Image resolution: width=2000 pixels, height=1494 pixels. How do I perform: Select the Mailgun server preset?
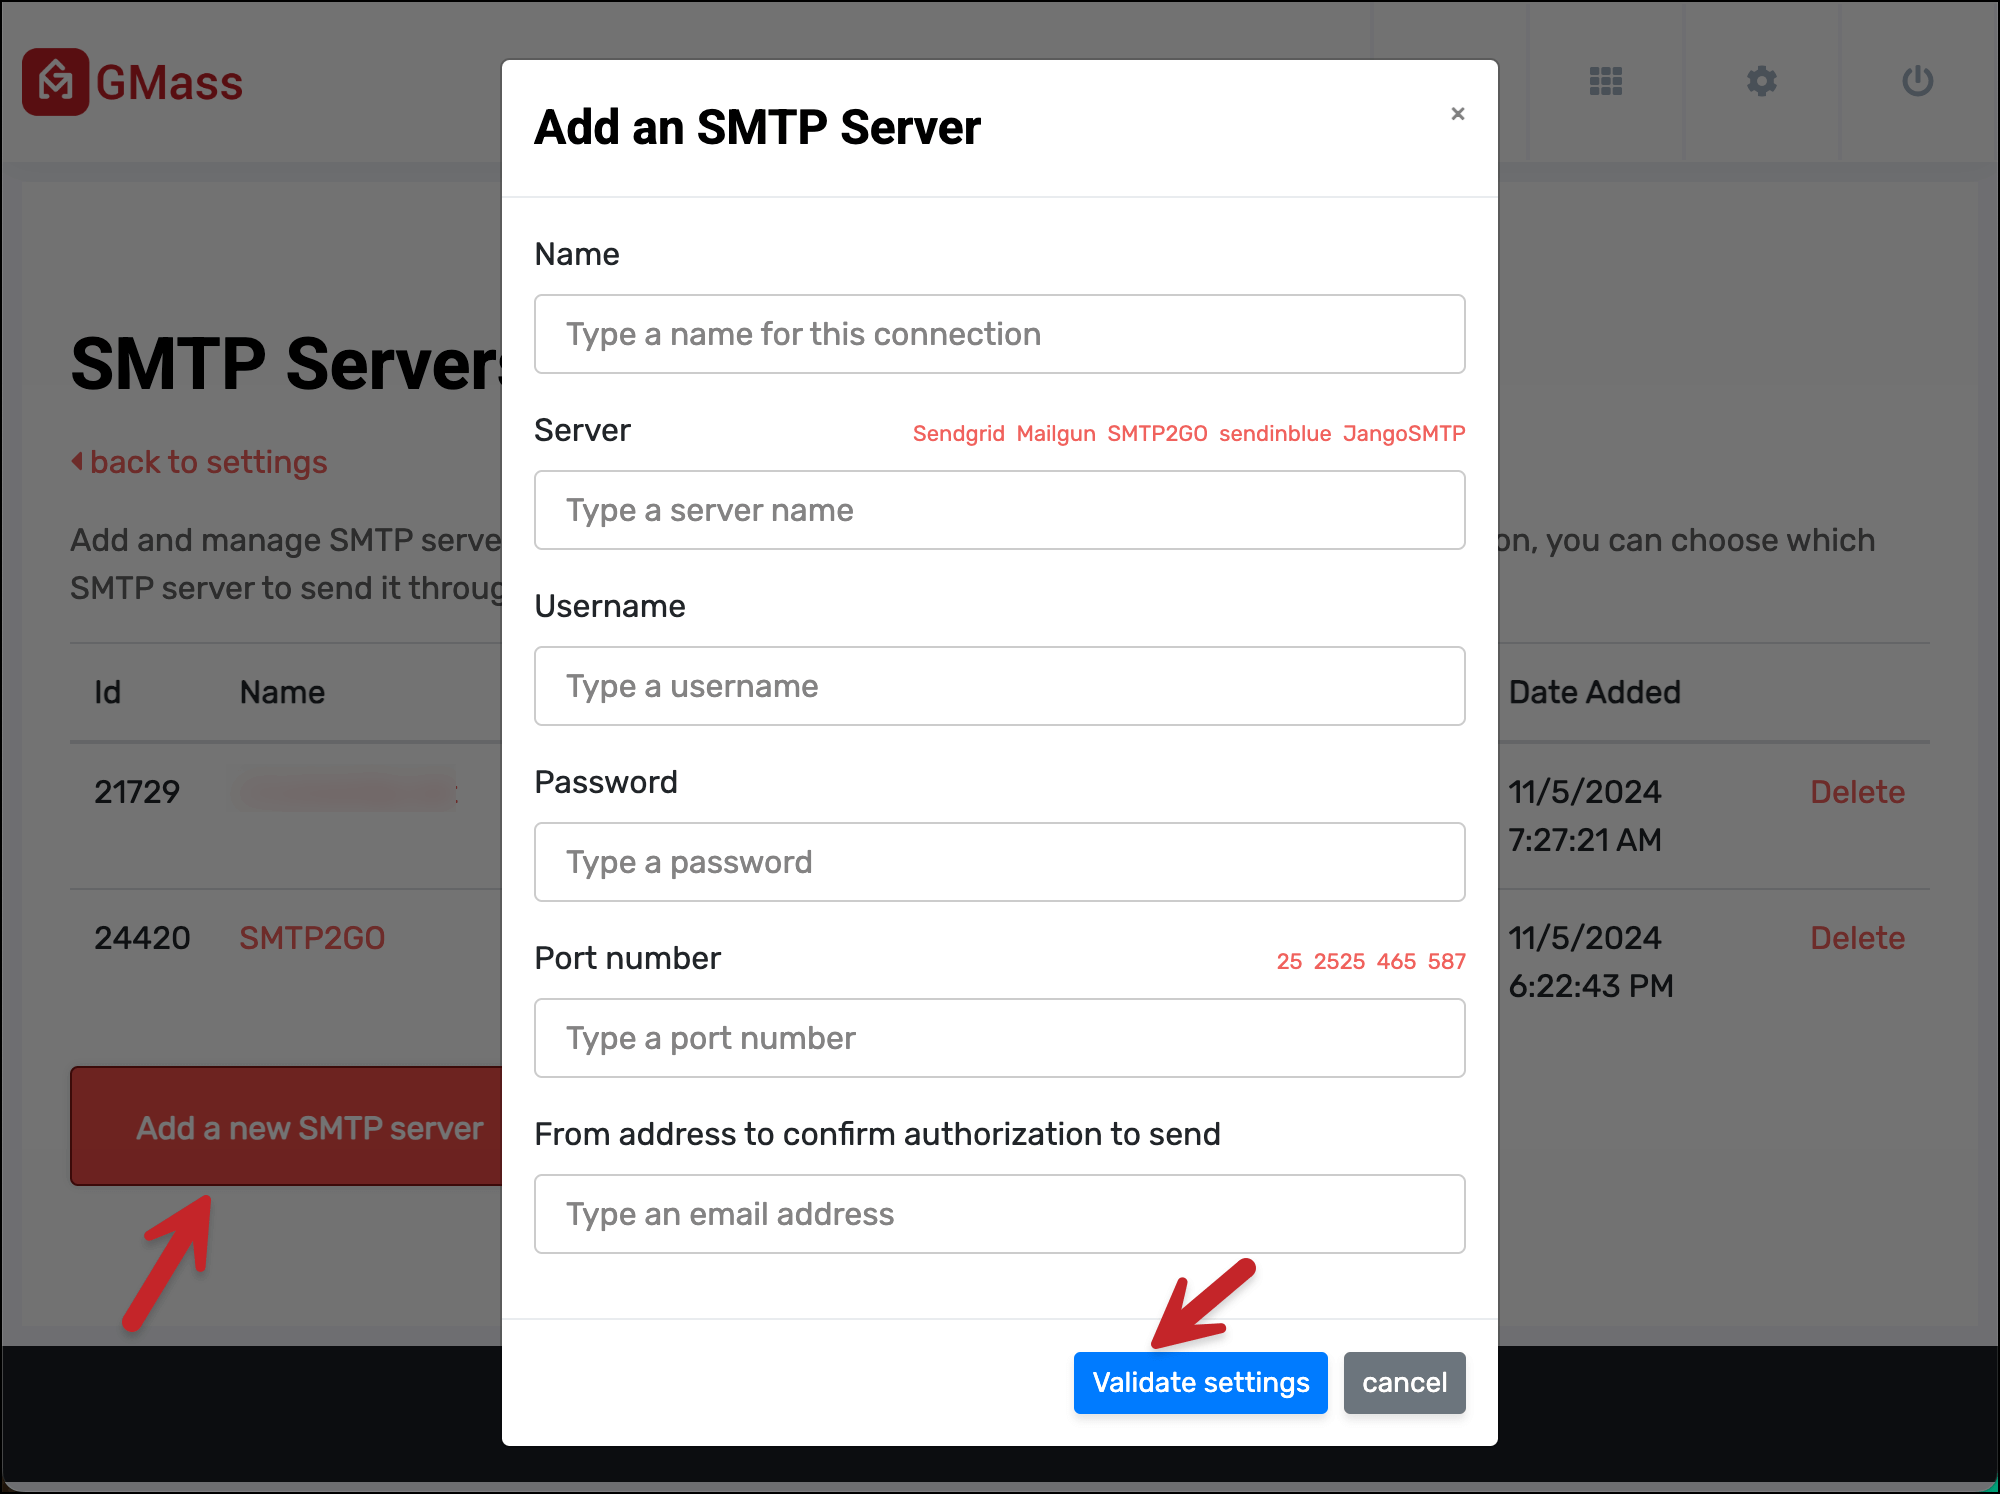point(1055,434)
